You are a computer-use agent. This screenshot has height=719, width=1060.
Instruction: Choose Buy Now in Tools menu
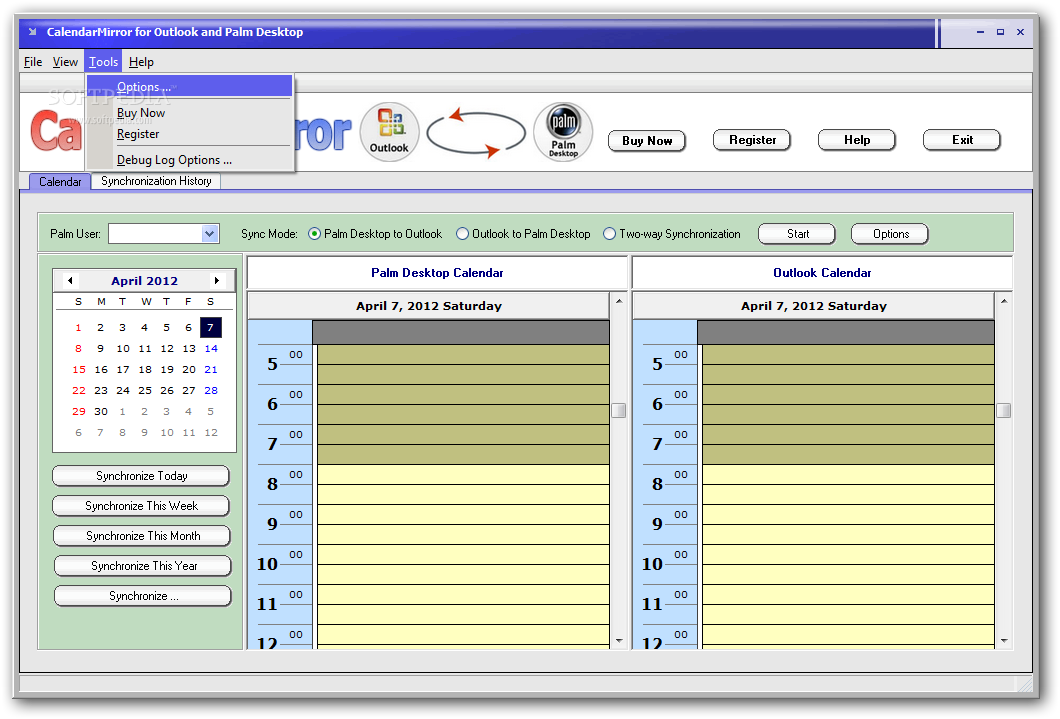pyautogui.click(x=189, y=113)
